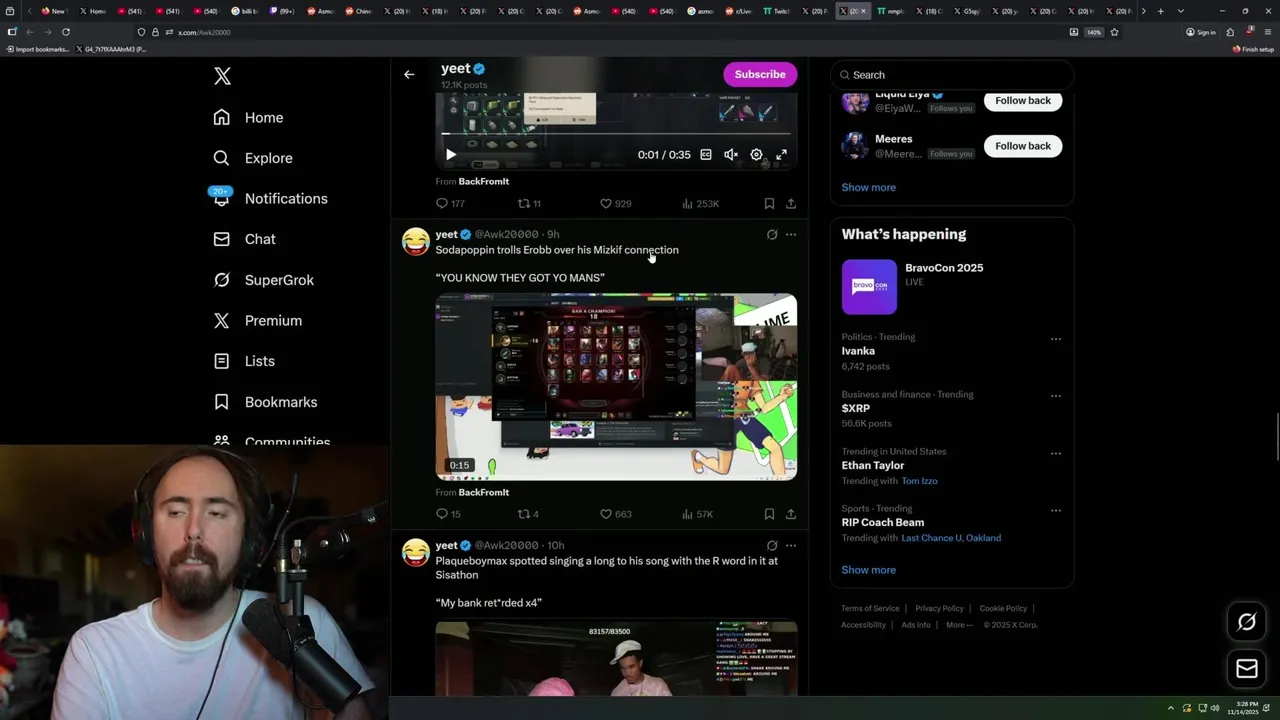The image size is (1280, 720).
Task: Open Grok icon on Sodapoppin post
Action: point(771,235)
